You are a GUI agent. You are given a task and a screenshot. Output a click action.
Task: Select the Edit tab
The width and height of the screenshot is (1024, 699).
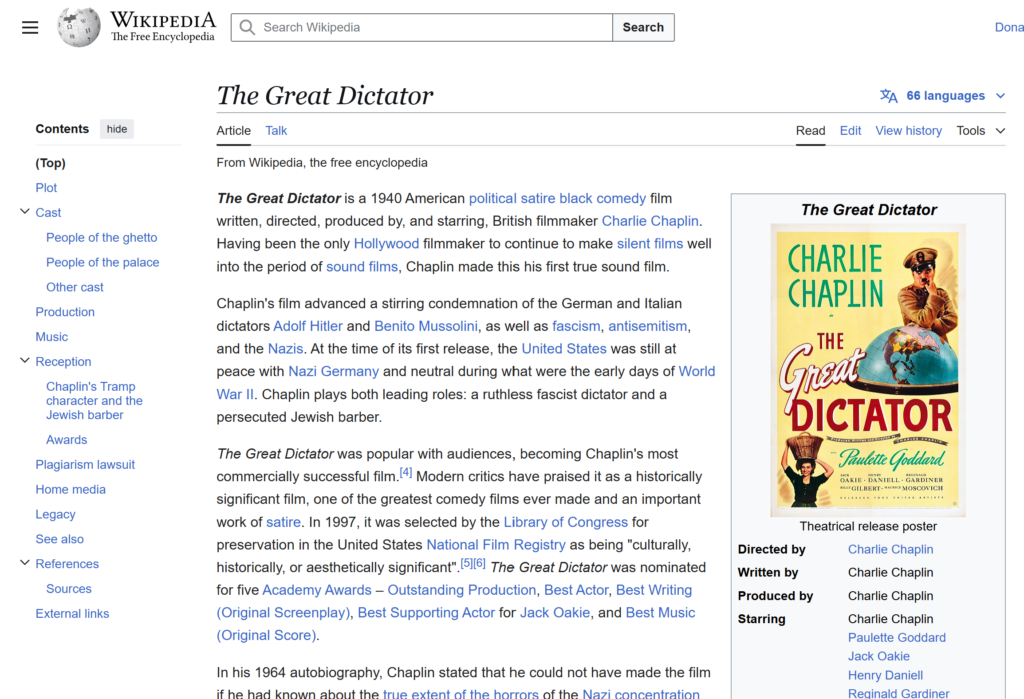pos(850,131)
